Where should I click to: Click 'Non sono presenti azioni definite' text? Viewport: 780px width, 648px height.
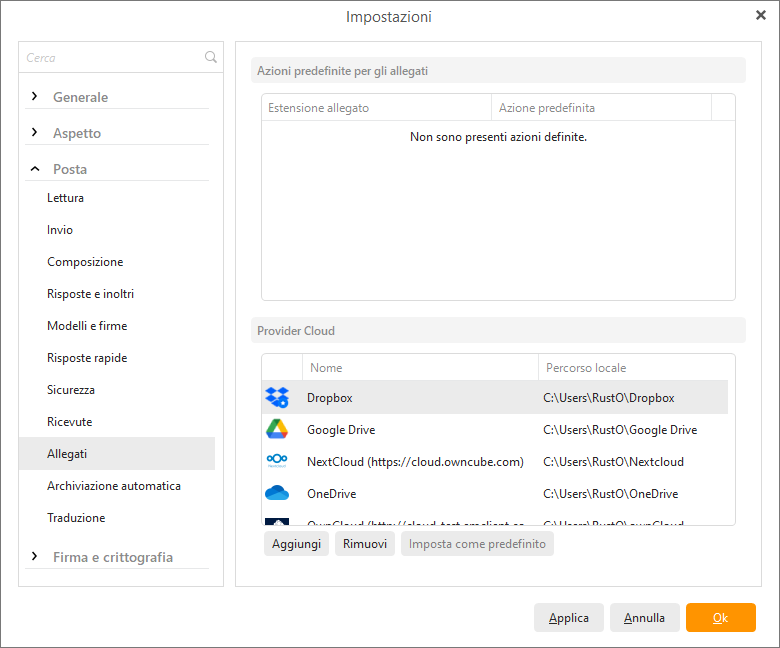tap(498, 137)
